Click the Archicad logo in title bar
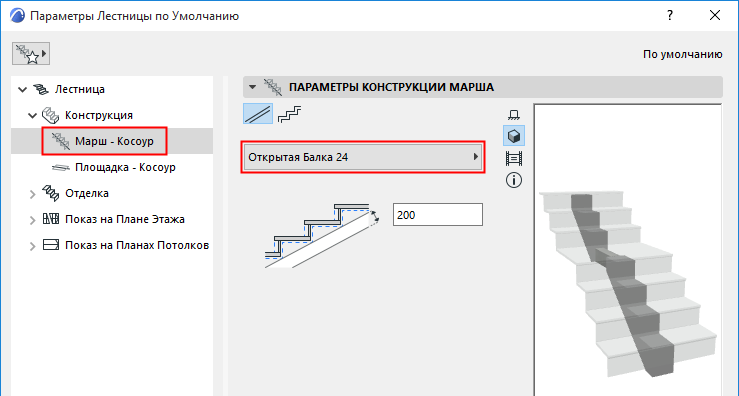 [x=17, y=16]
